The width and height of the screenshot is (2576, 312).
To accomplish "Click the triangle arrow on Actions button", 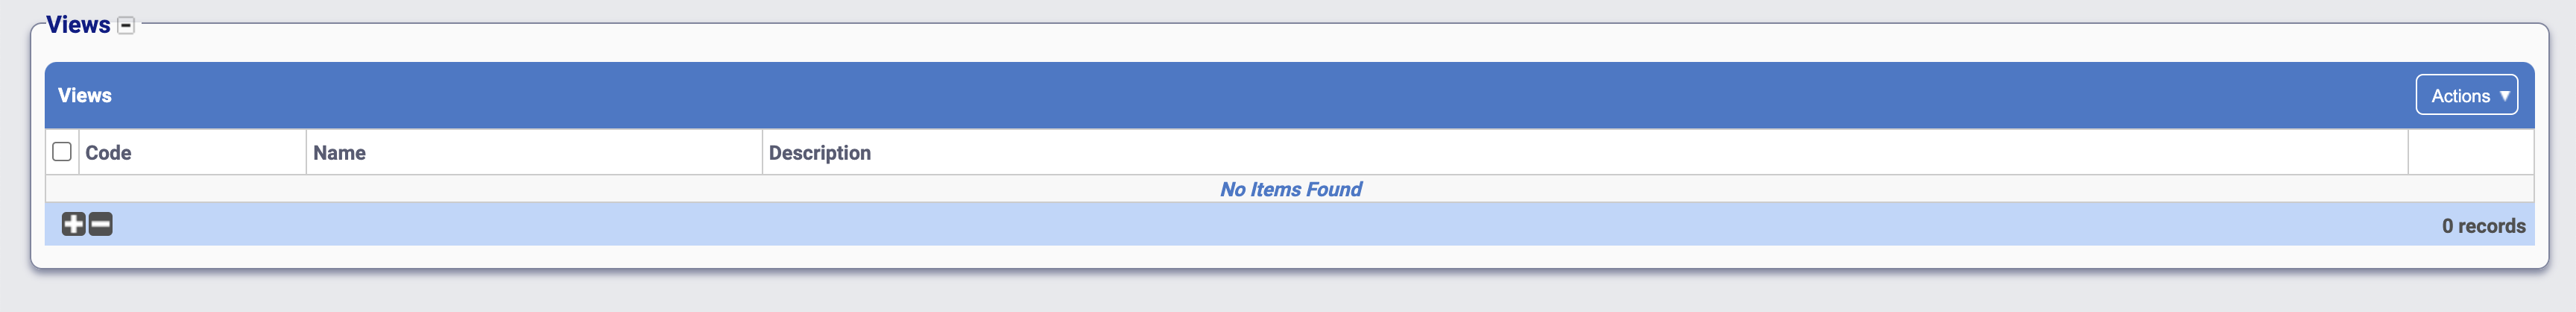I will pos(2504,96).
